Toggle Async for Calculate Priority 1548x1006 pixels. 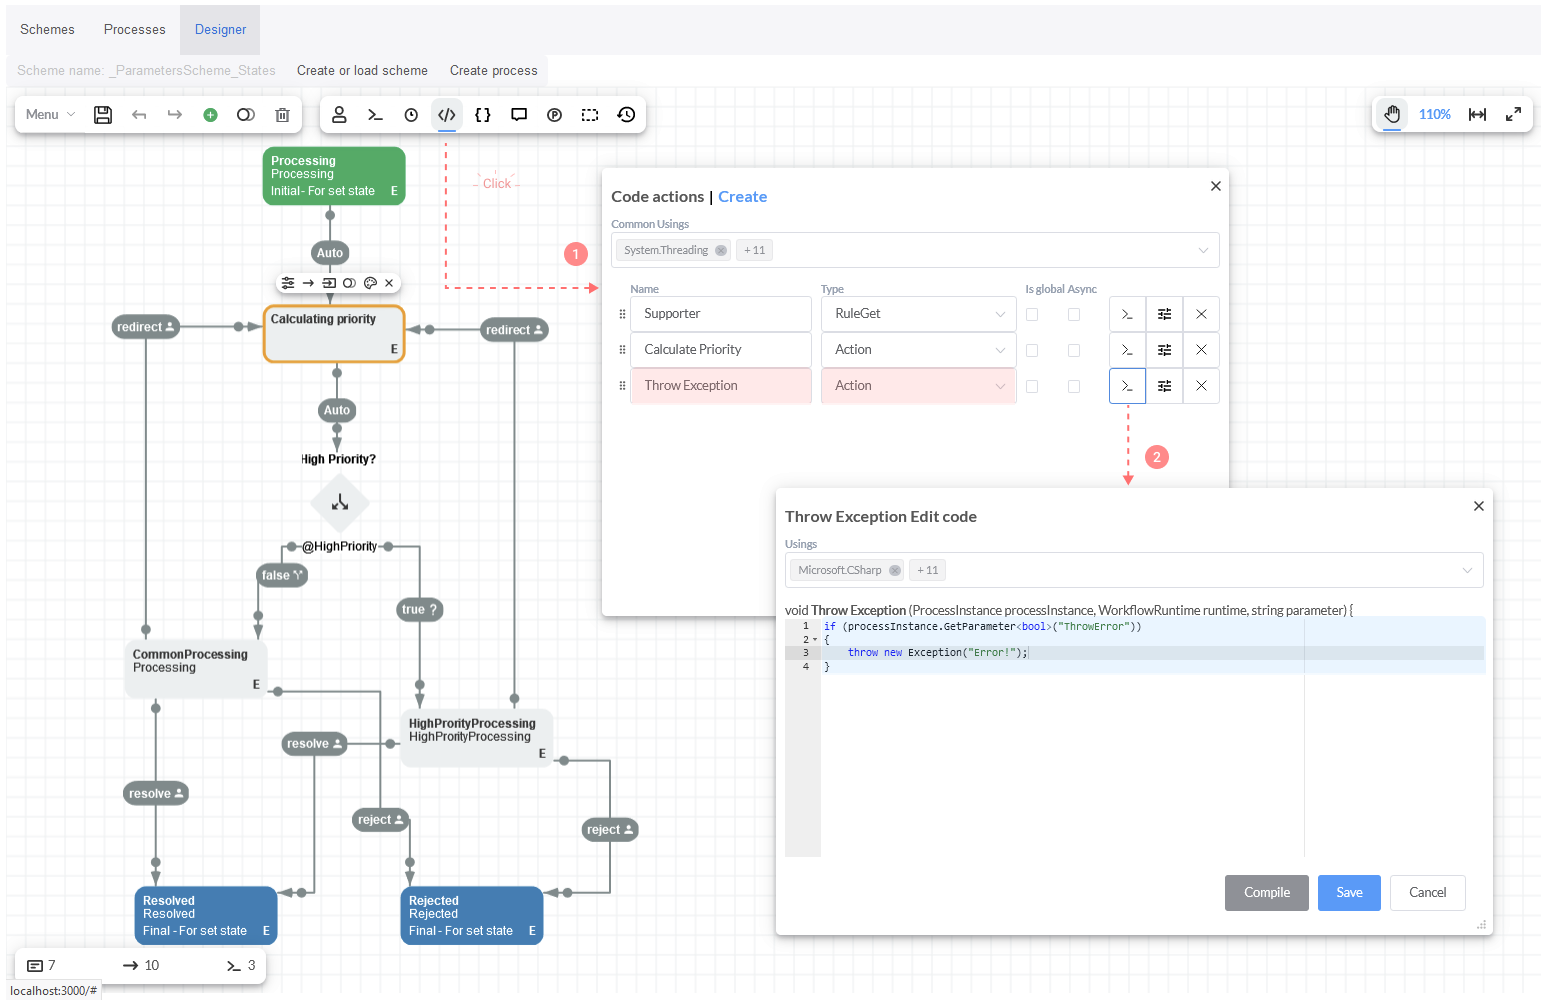pos(1074,350)
